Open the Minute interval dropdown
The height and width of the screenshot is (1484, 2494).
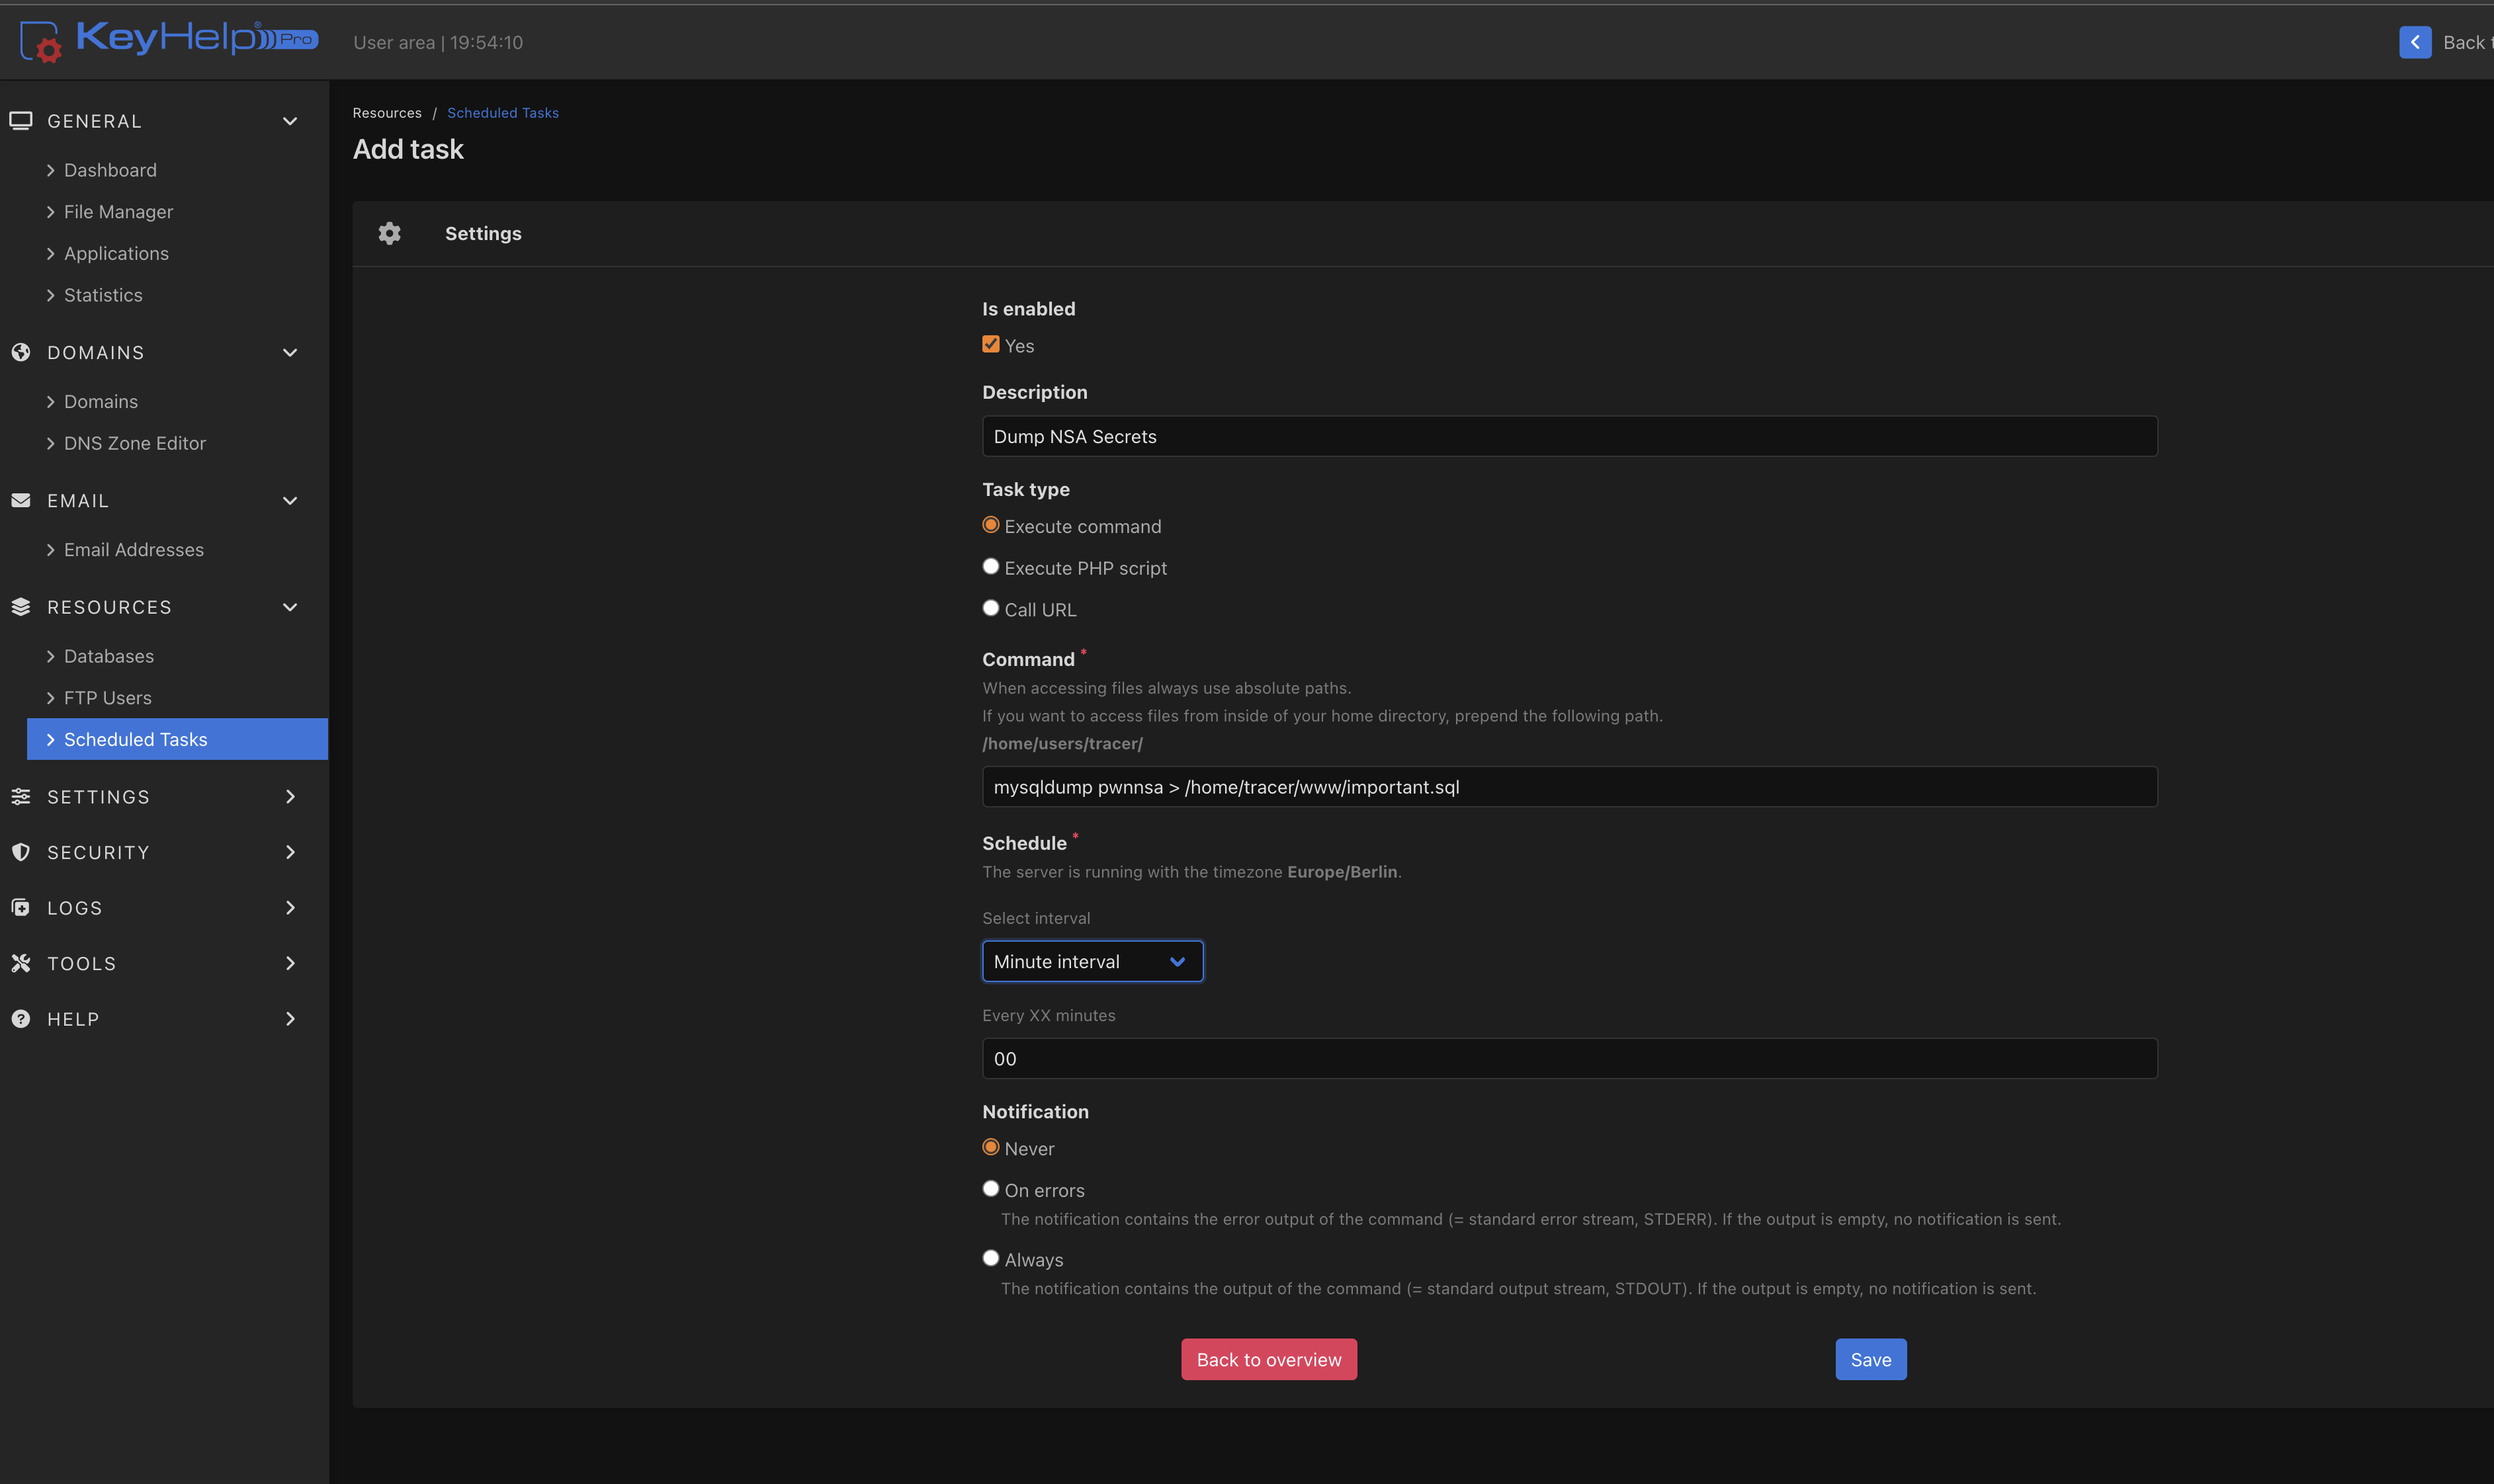pyautogui.click(x=1092, y=961)
